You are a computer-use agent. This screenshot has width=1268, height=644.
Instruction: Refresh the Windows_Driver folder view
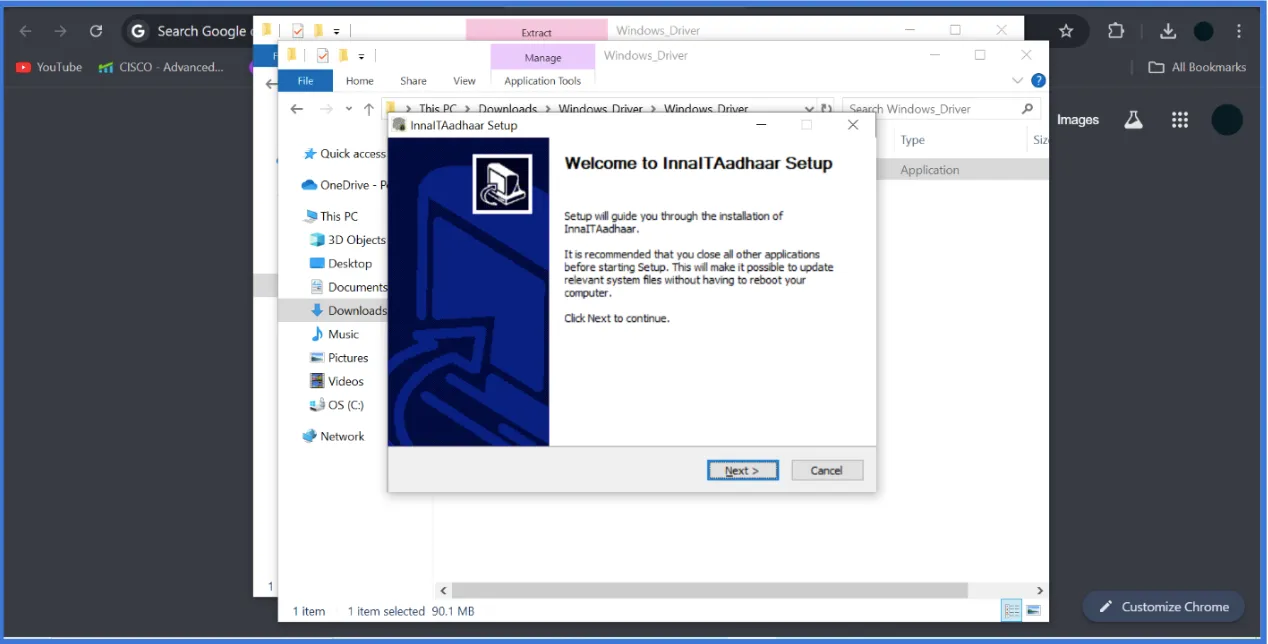click(x=826, y=109)
